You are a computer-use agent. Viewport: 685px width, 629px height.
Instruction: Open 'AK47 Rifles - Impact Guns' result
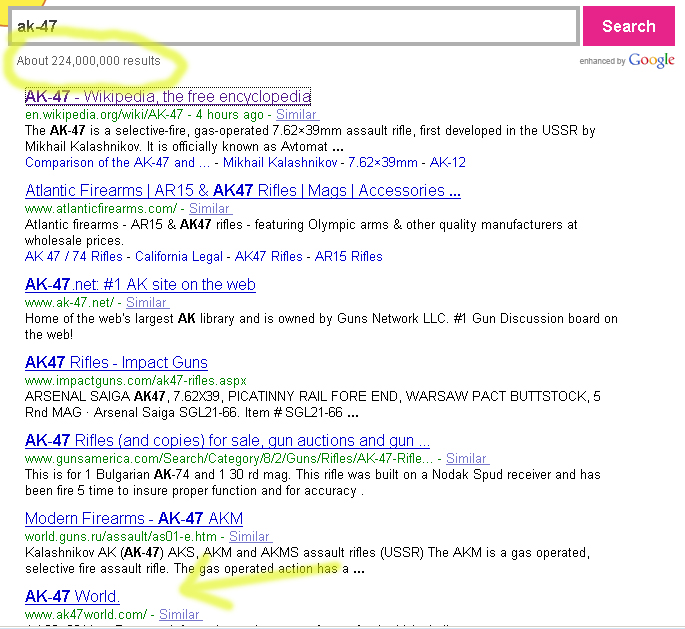(x=116, y=363)
